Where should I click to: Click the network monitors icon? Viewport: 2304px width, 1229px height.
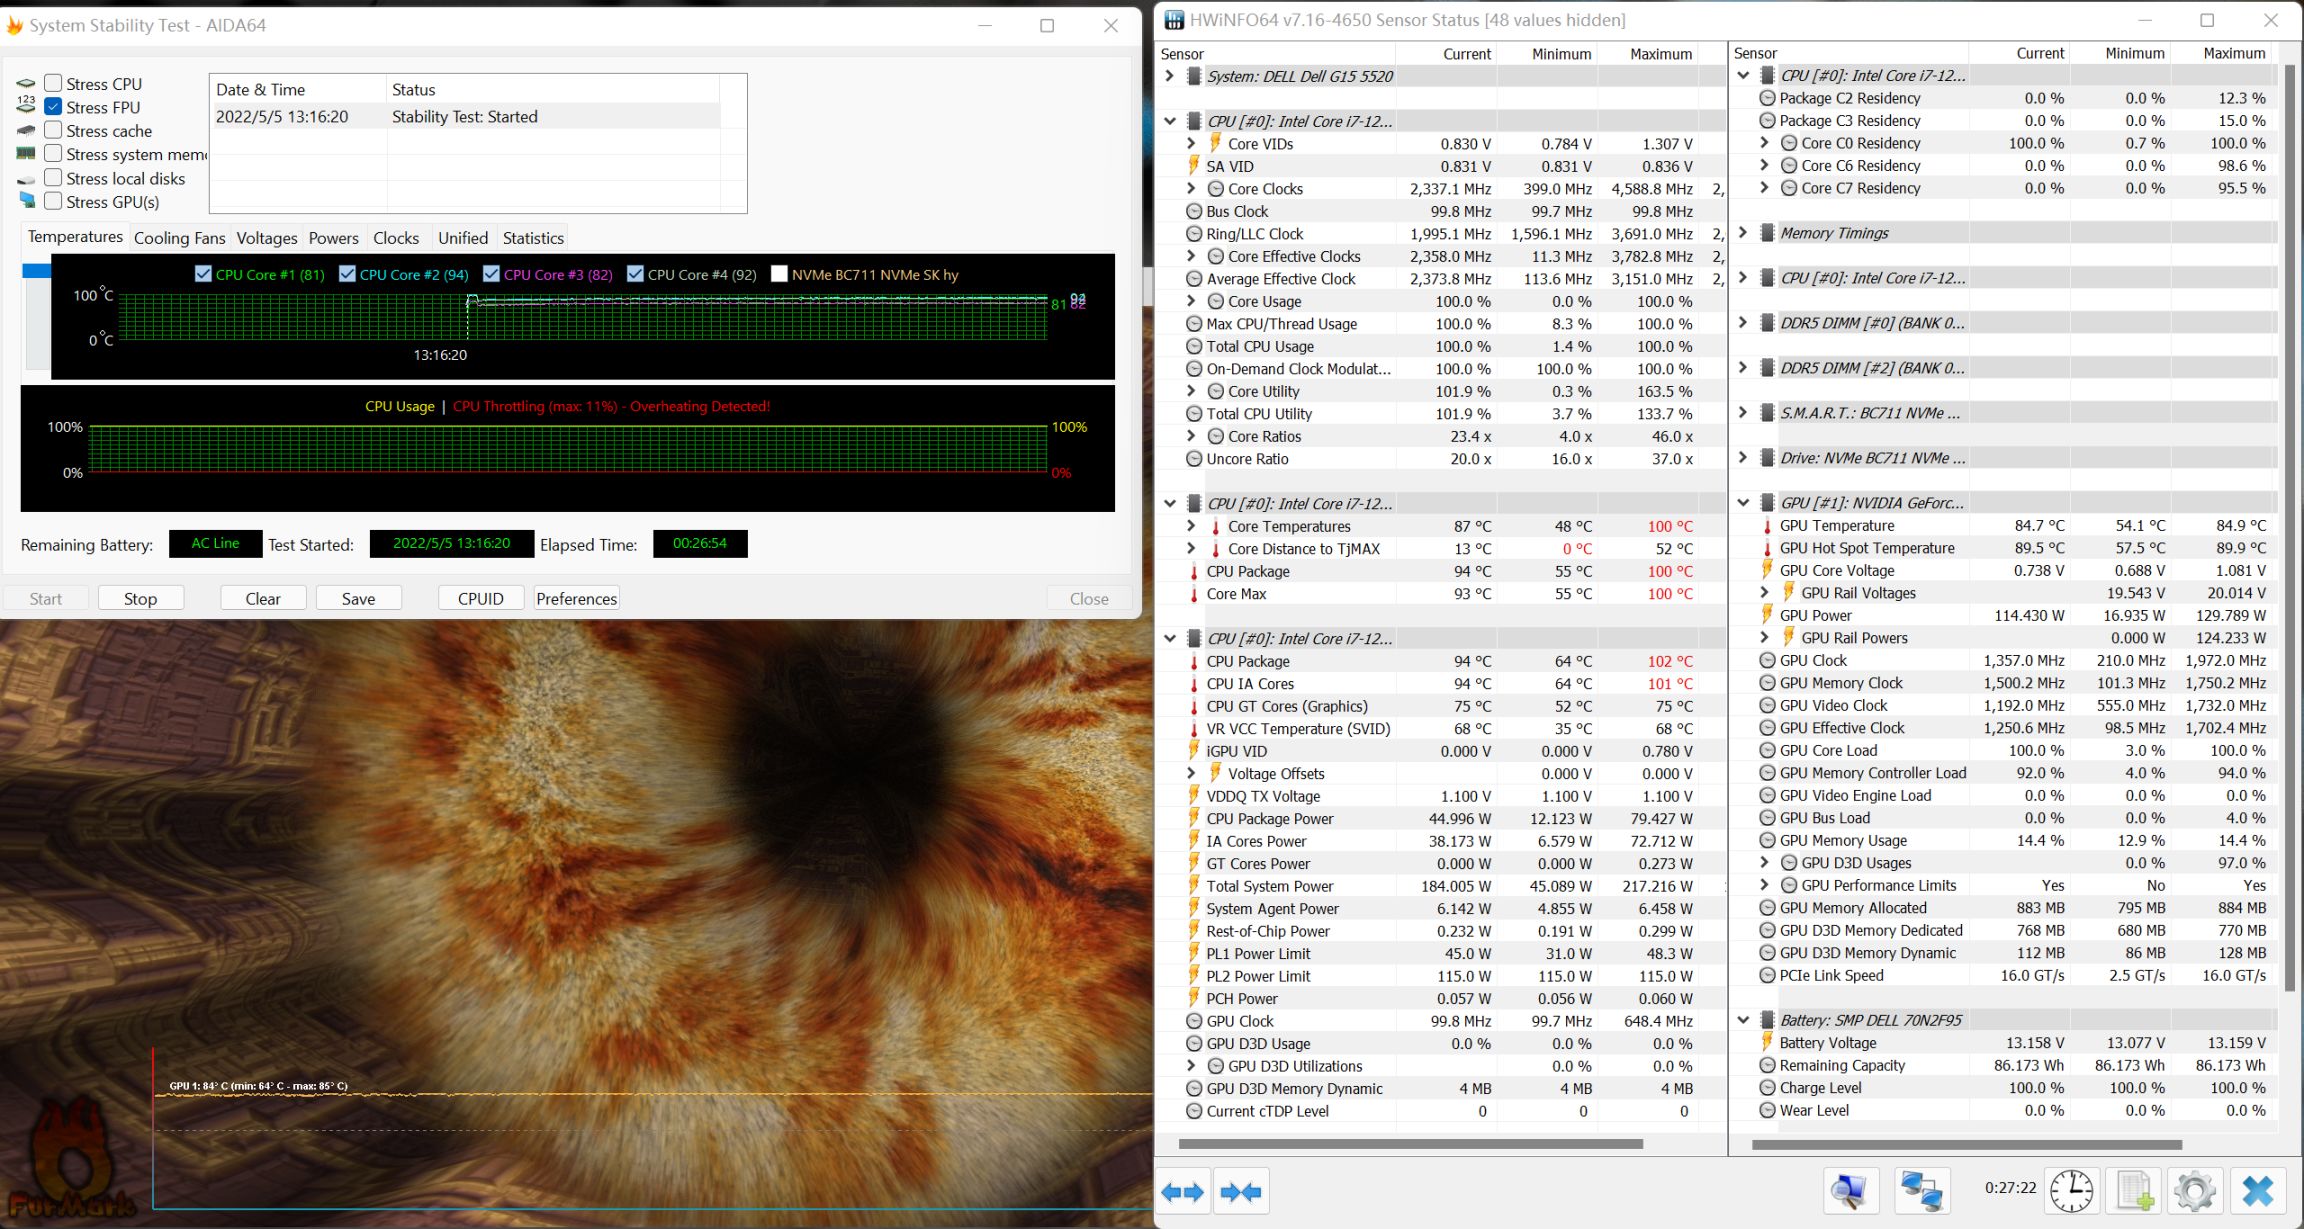click(1921, 1191)
